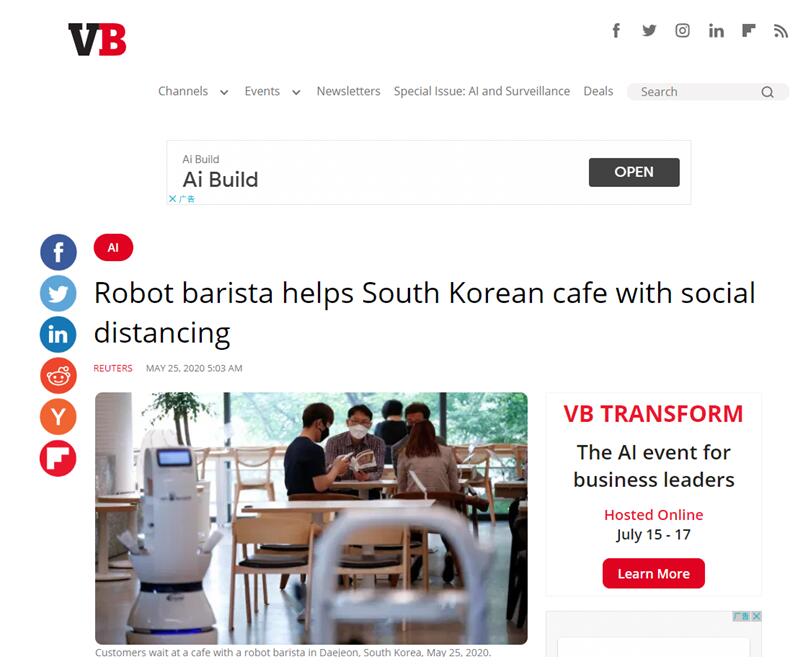Open the RSS feed icon
This screenshot has width=811, height=668.
pyautogui.click(x=780, y=31)
